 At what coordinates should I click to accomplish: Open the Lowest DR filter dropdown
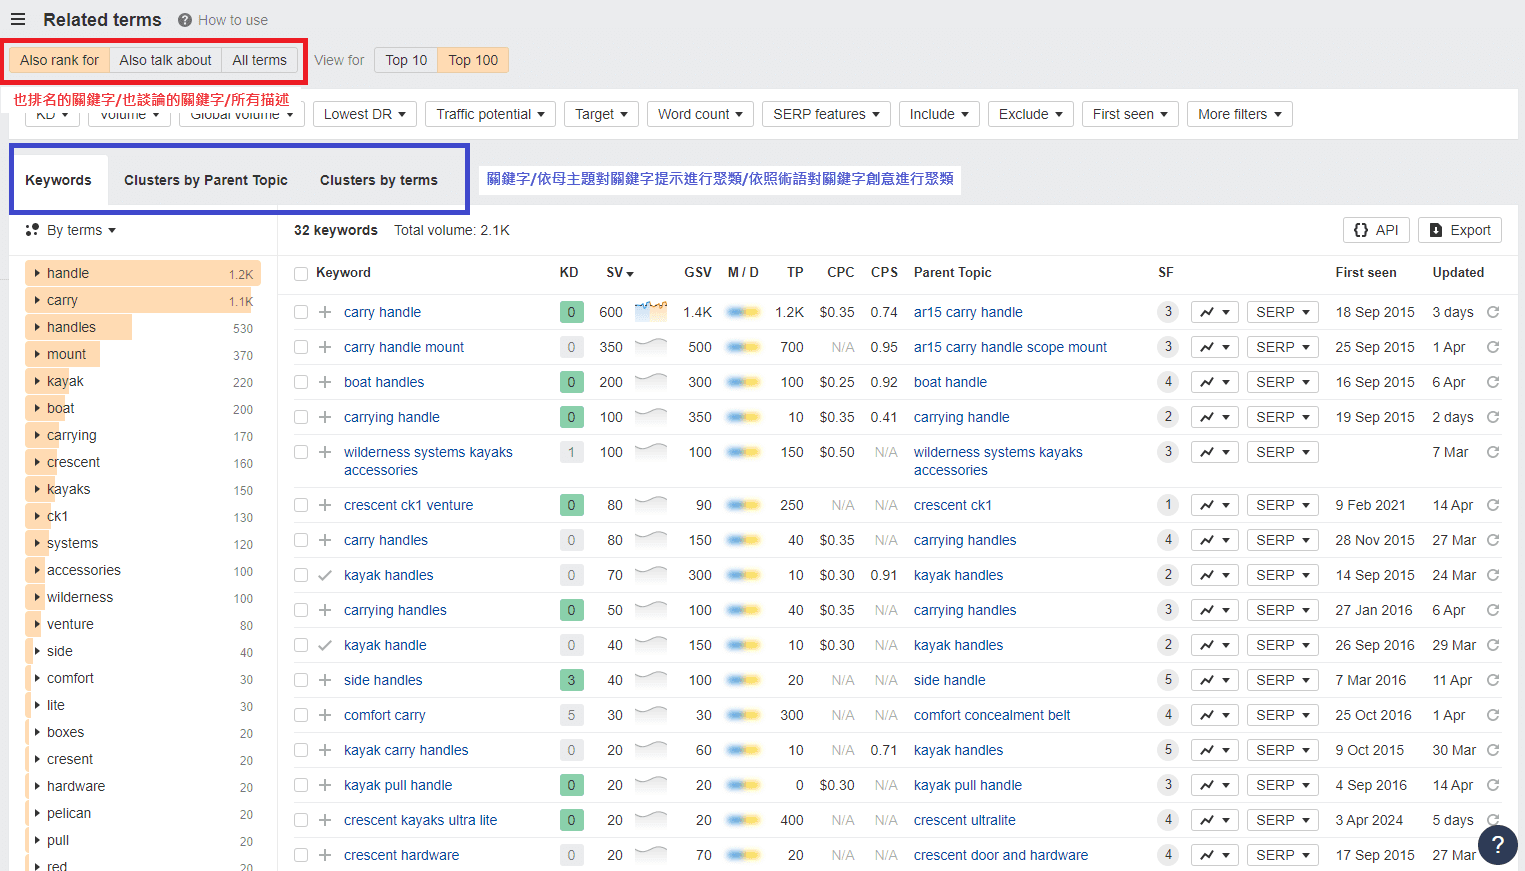365,114
